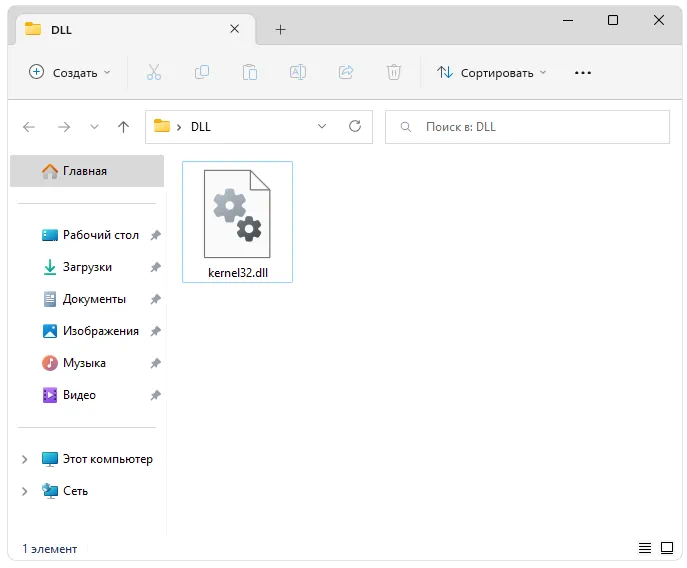The width and height of the screenshot is (687, 568).
Task: Refresh the DLL folder view
Action: tap(355, 127)
